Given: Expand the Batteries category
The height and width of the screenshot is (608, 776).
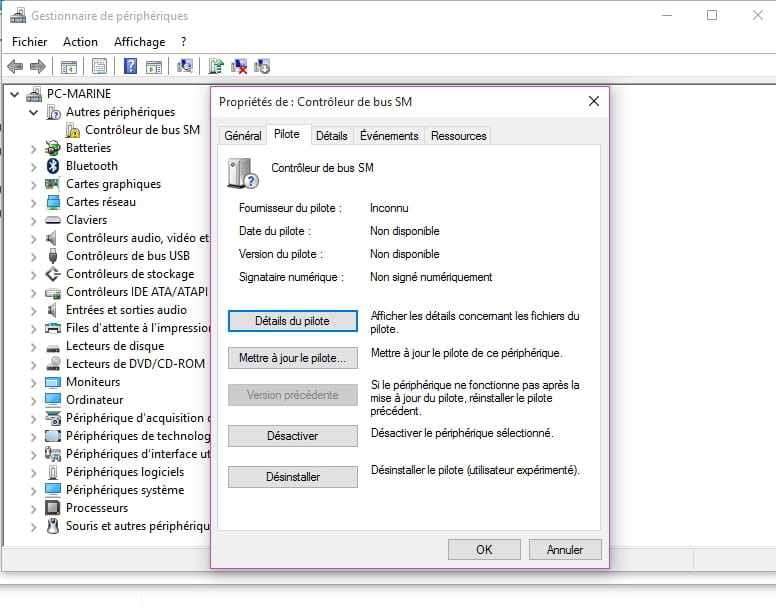Looking at the screenshot, I should (x=34, y=148).
